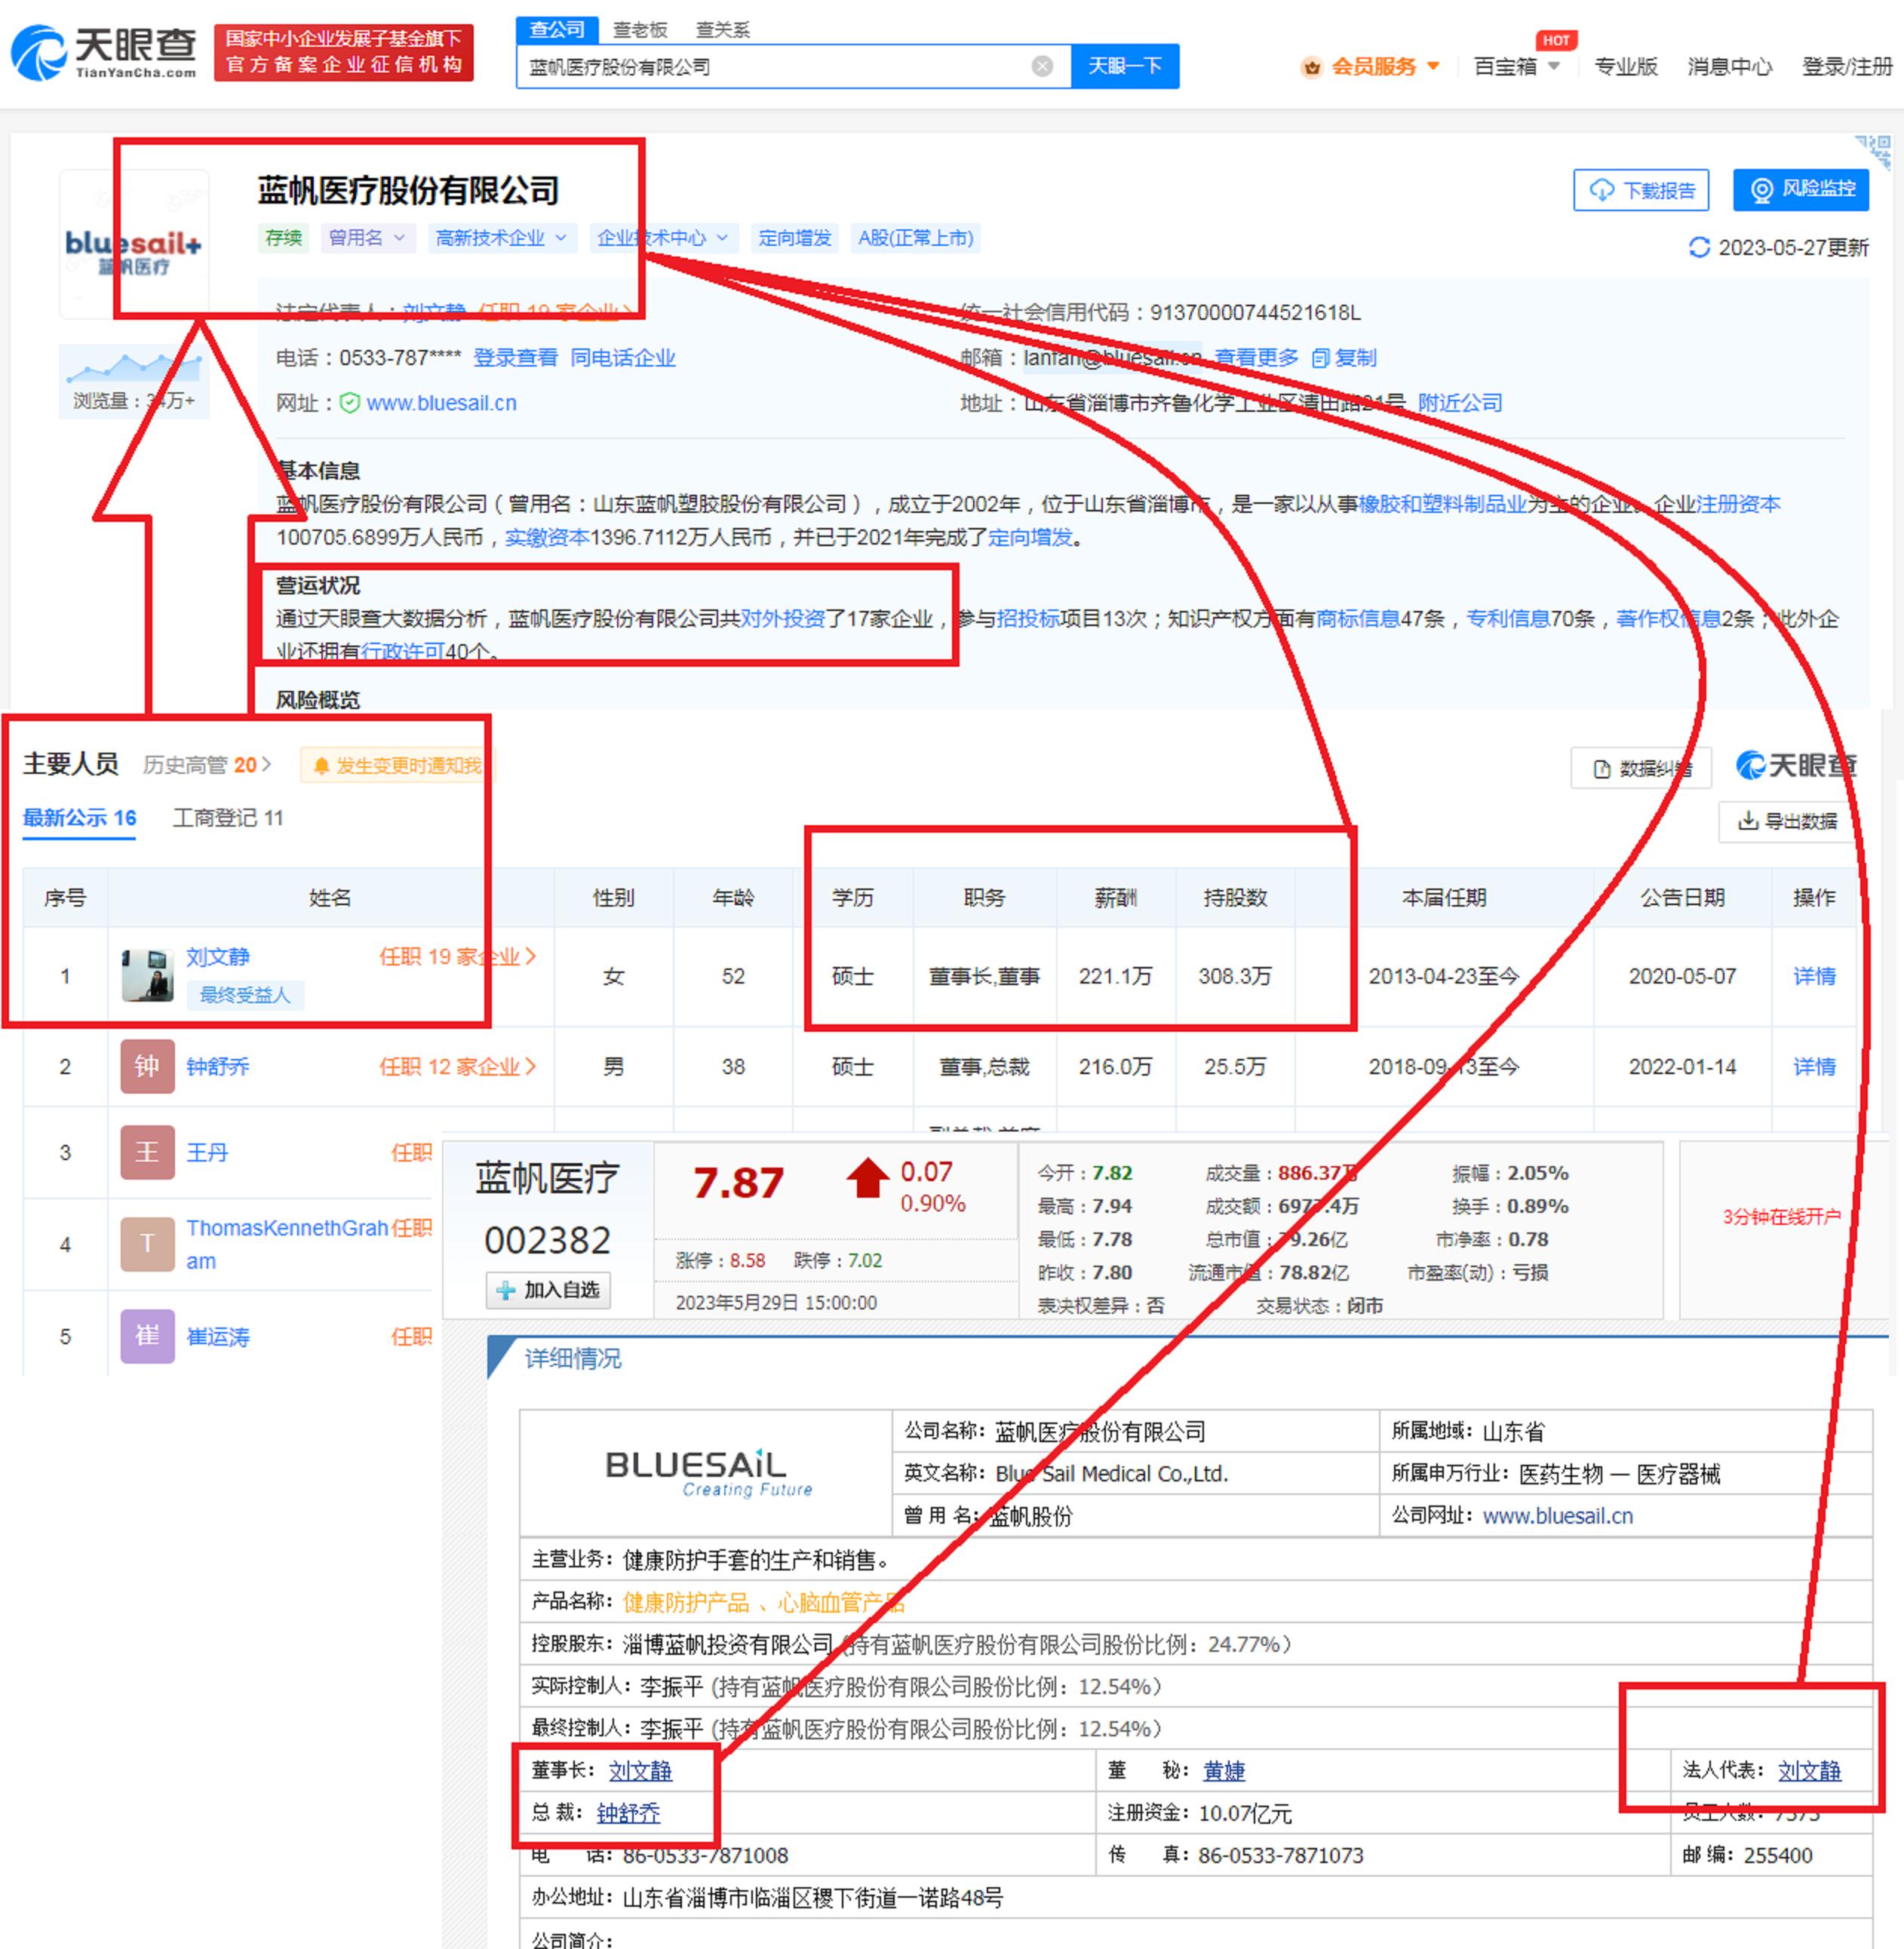
Task: Click the 导出数据 download icon
Action: coord(1748,821)
